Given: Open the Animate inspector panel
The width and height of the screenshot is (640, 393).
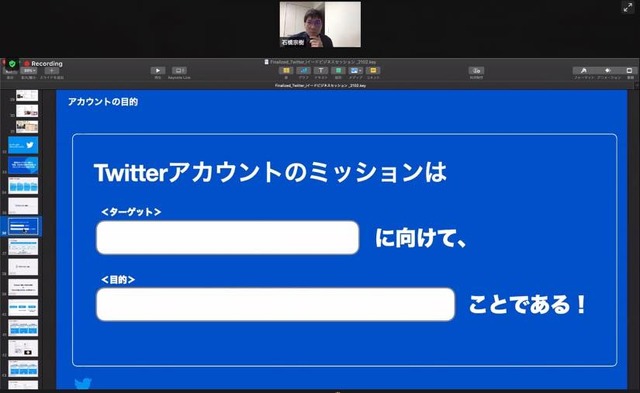Looking at the screenshot, I should (608, 71).
